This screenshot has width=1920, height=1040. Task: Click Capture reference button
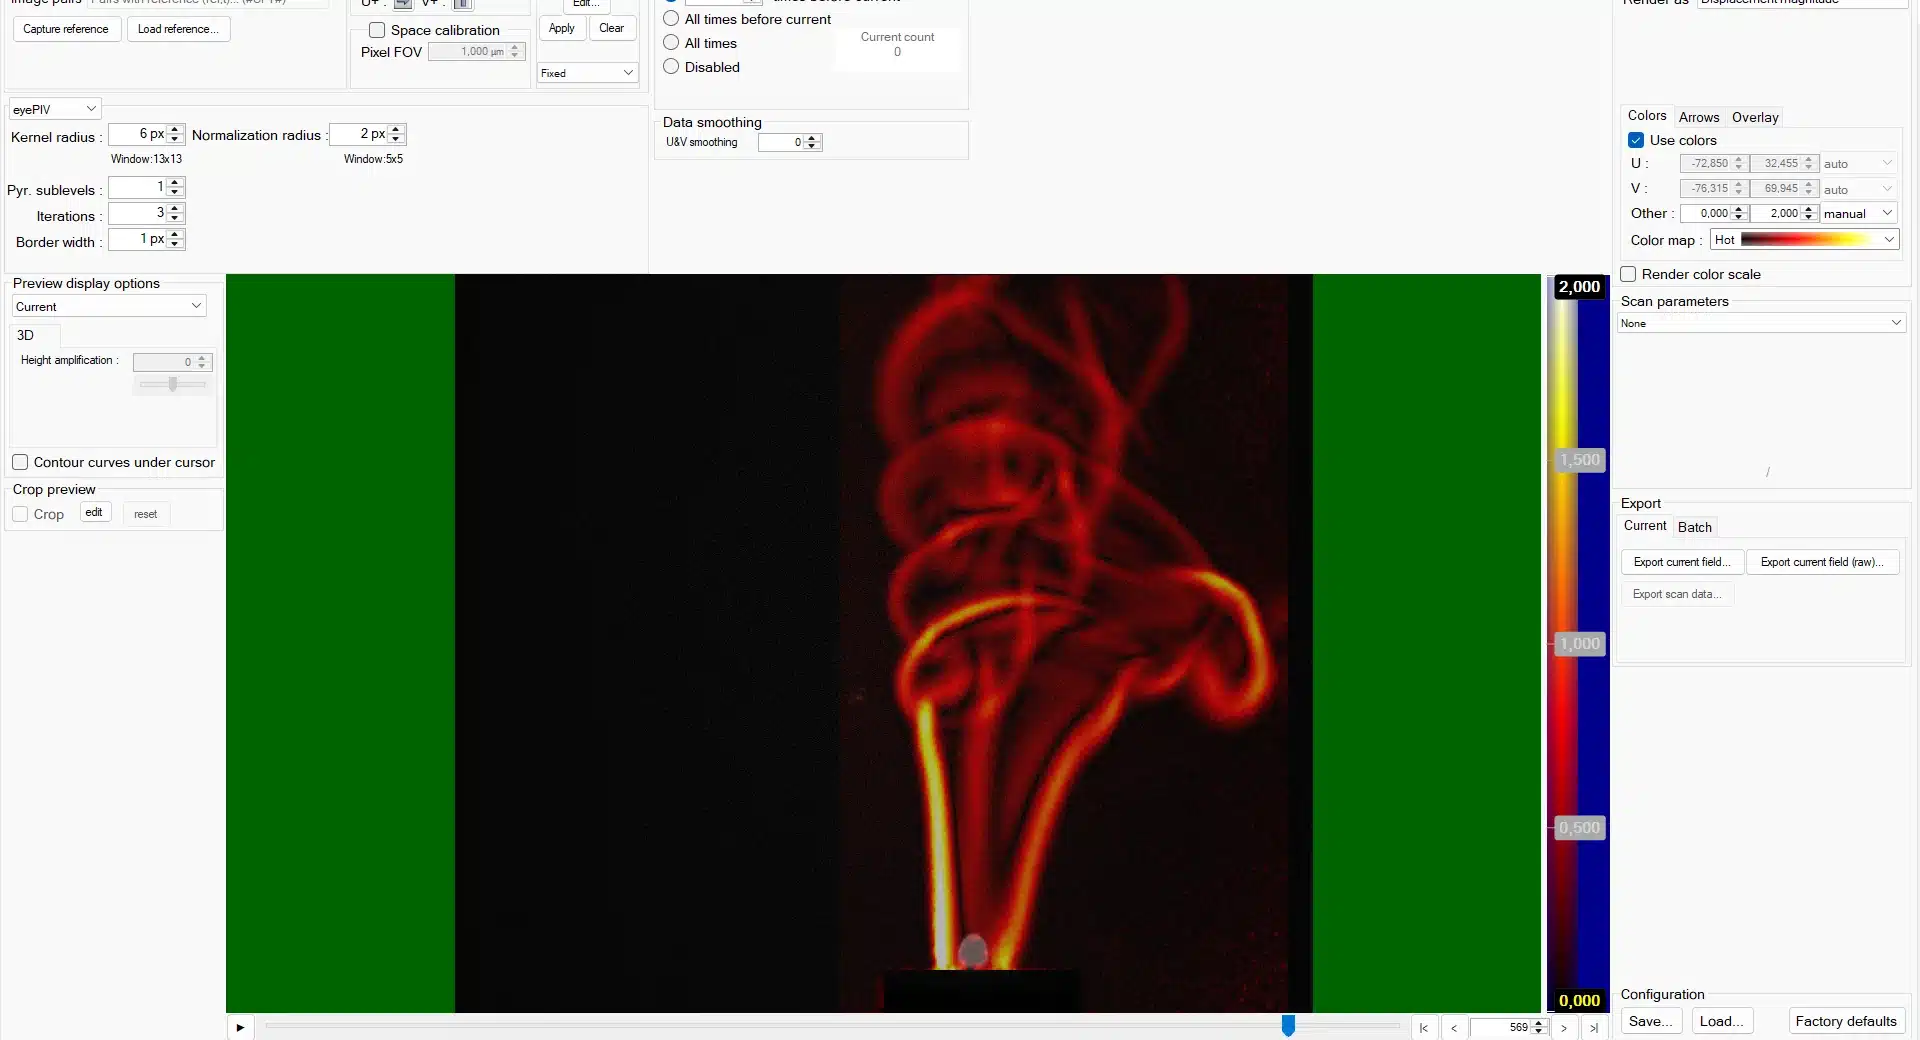click(66, 29)
